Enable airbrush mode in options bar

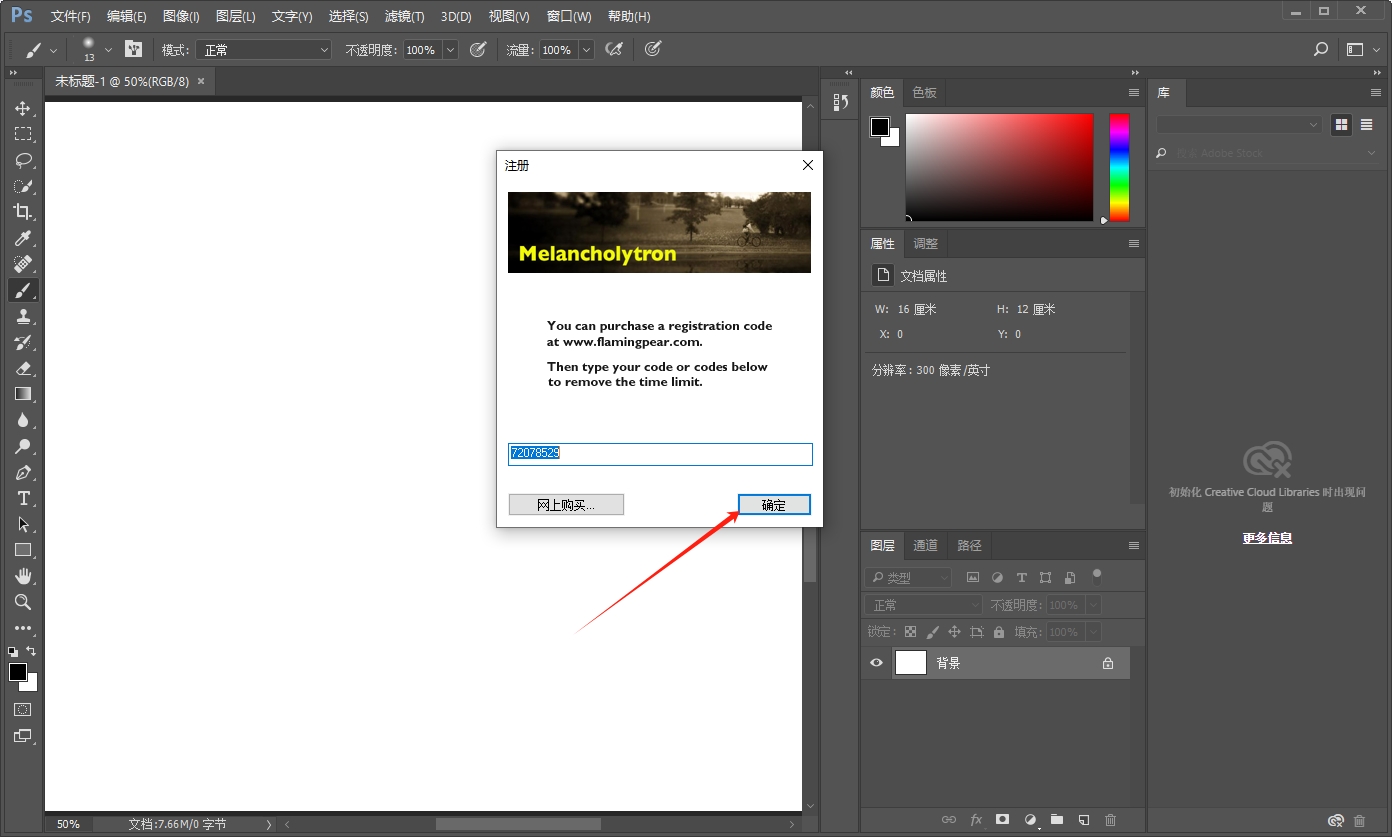click(x=613, y=49)
